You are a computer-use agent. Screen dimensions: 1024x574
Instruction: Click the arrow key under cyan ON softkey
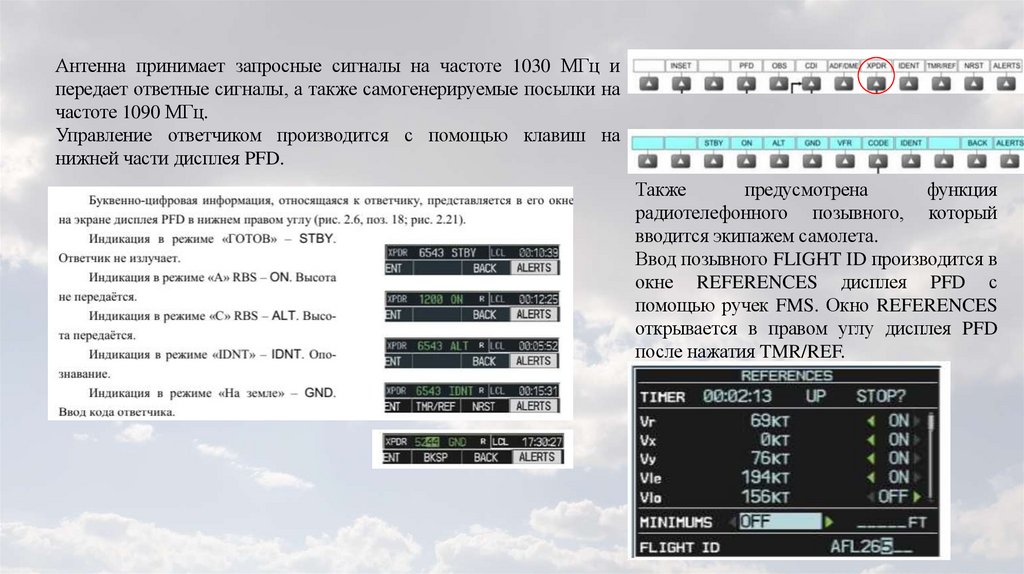pyautogui.click(x=746, y=161)
